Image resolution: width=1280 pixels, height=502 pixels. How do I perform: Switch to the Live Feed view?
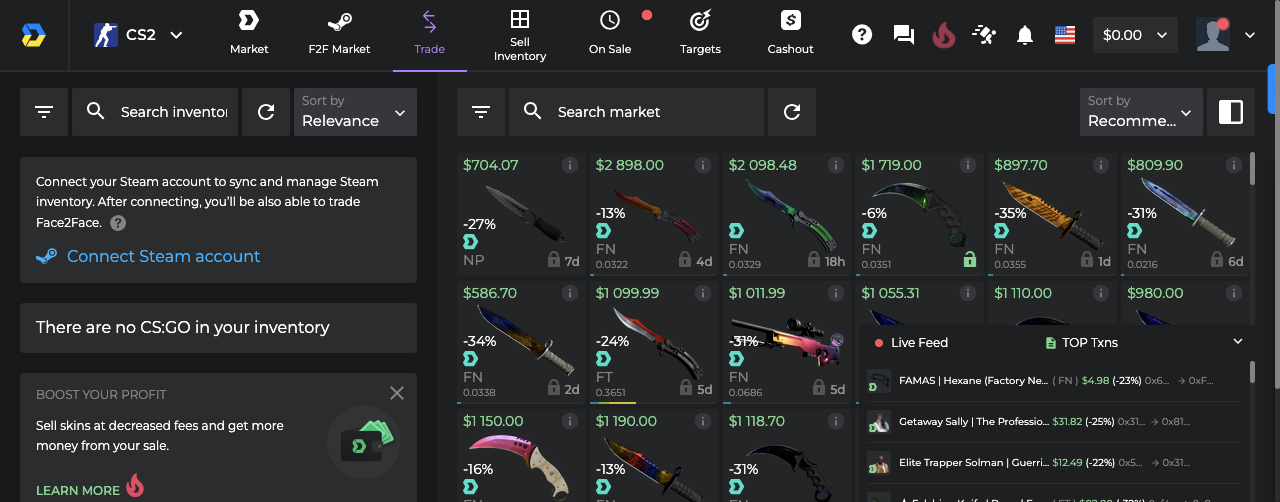coord(911,342)
